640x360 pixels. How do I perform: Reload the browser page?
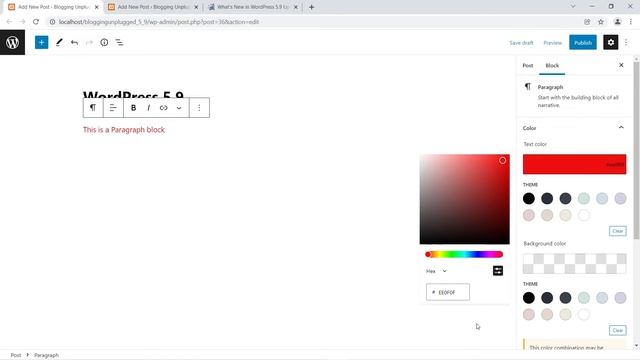pyautogui.click(x=36, y=22)
